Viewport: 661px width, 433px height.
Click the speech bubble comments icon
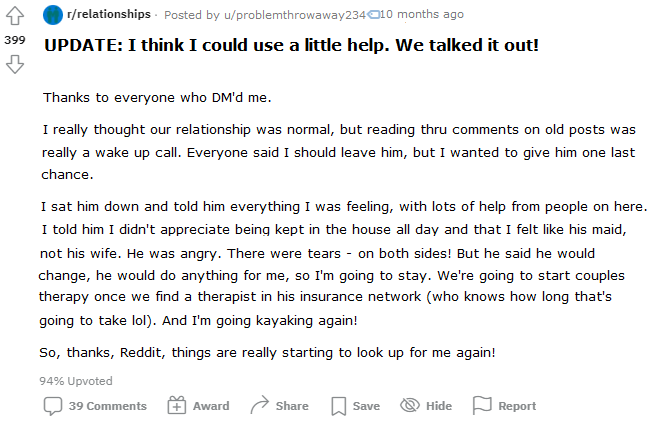(53, 406)
